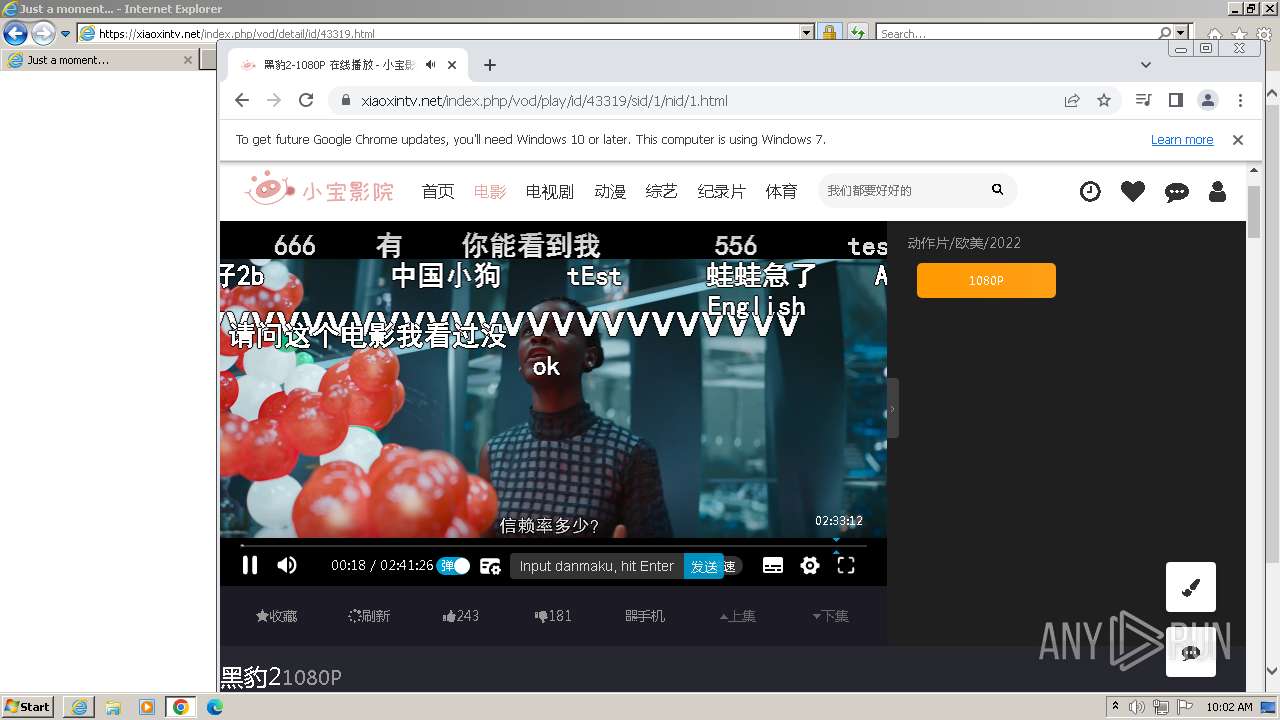Image resolution: width=1280 pixels, height=720 pixels.
Task: Open danmaku settings icon in player
Action: (x=490, y=566)
